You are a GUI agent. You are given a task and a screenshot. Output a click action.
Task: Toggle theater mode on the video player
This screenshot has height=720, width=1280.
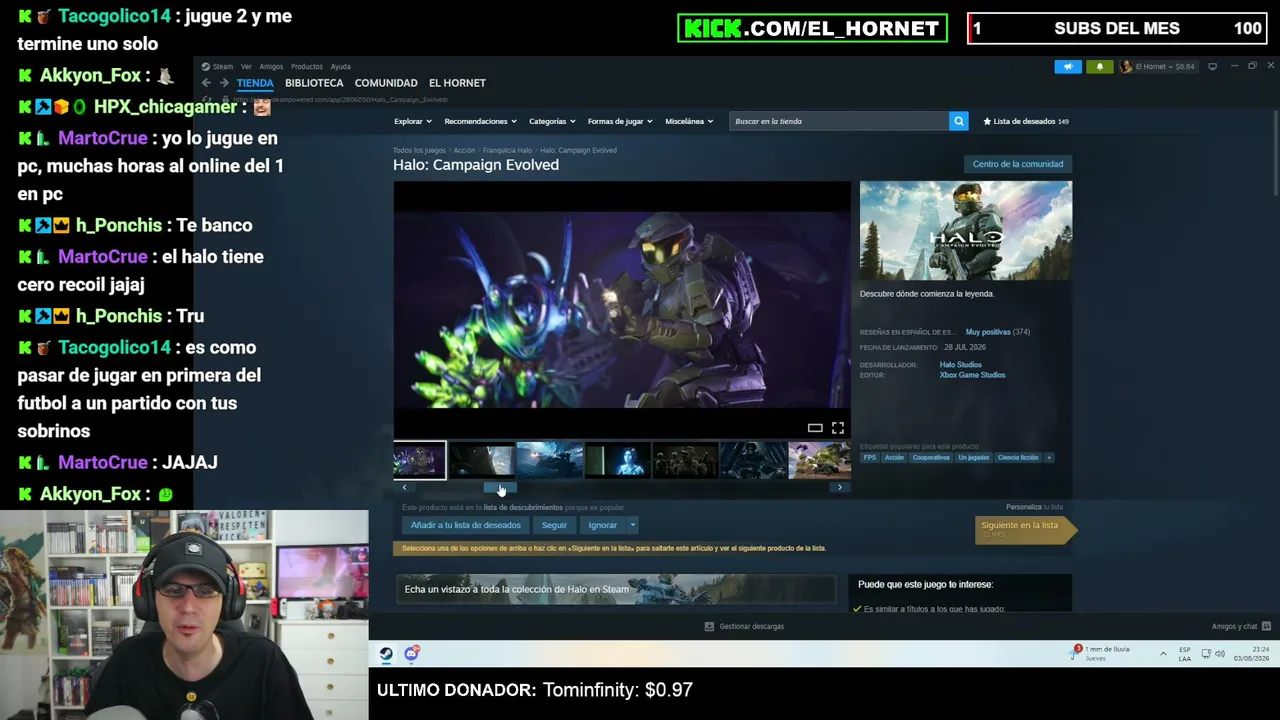coord(815,428)
